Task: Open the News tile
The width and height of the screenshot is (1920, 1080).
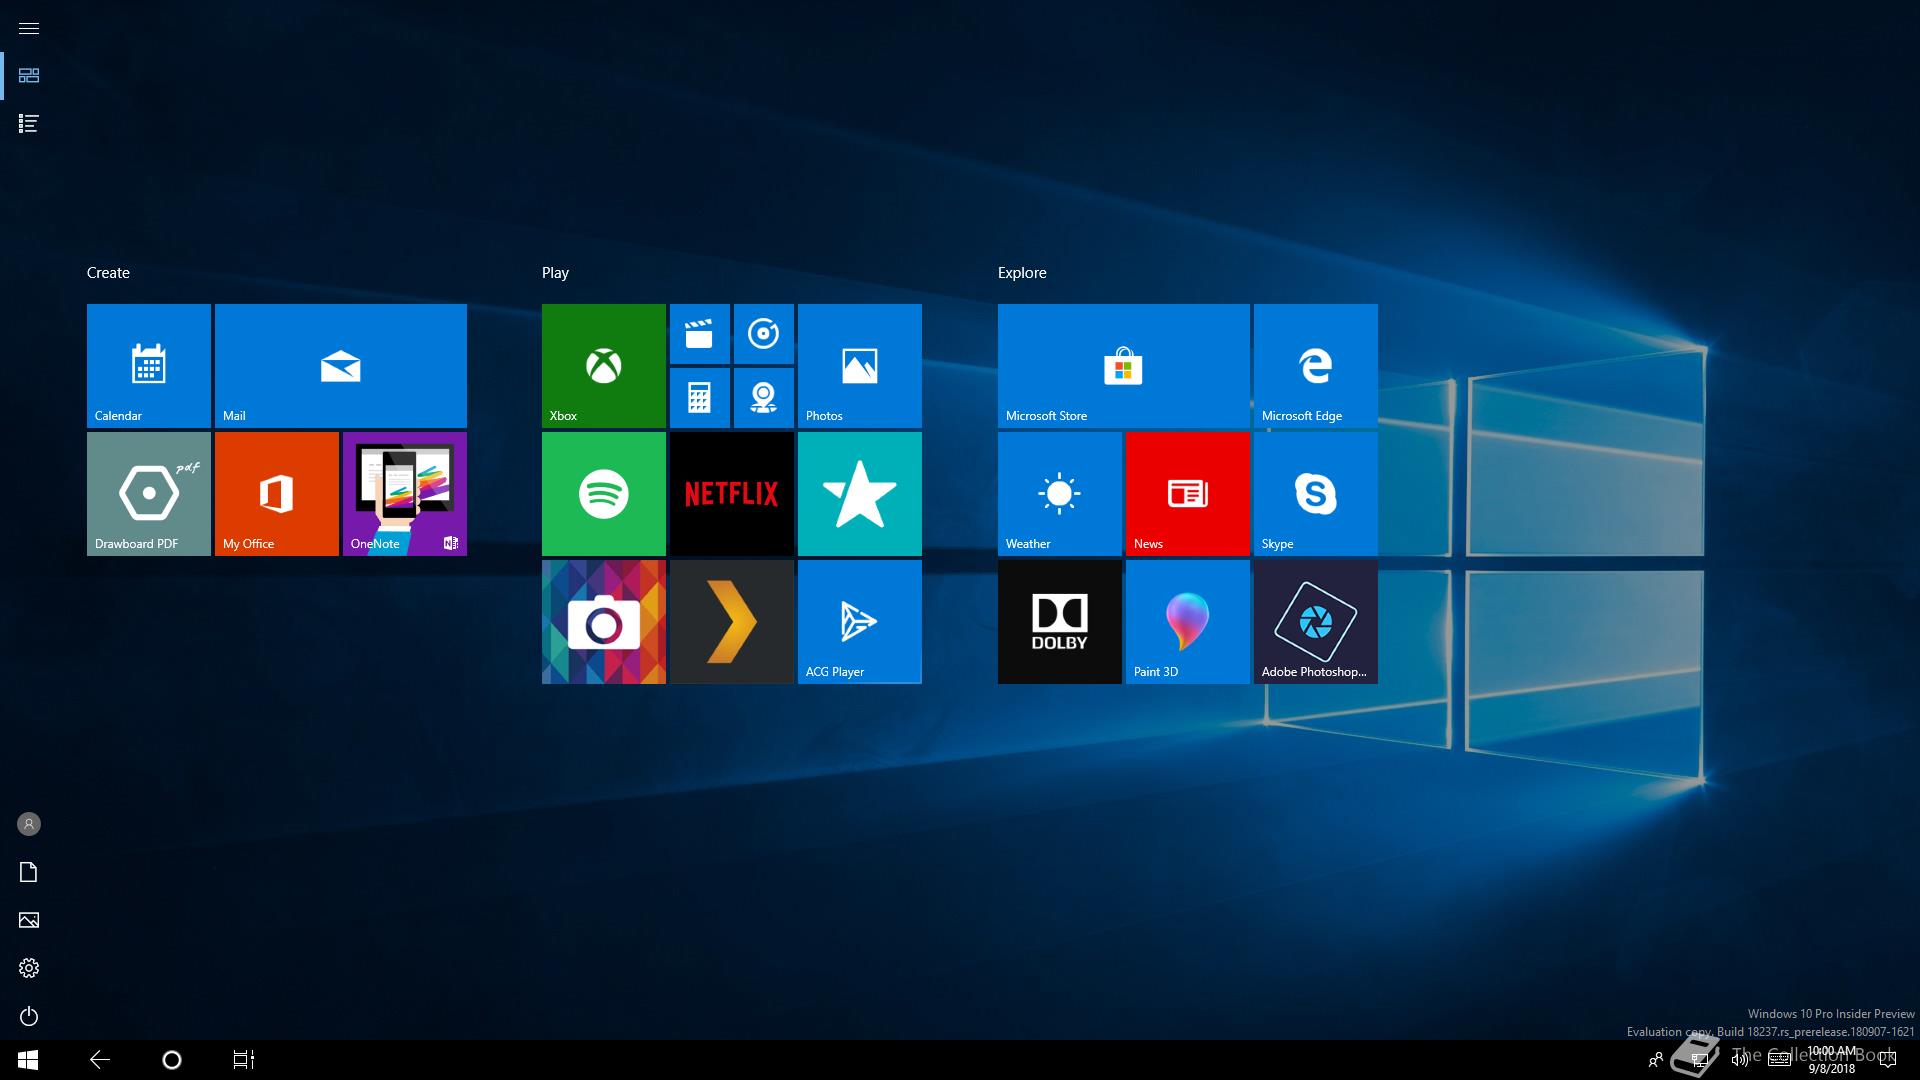Action: [x=1188, y=494]
